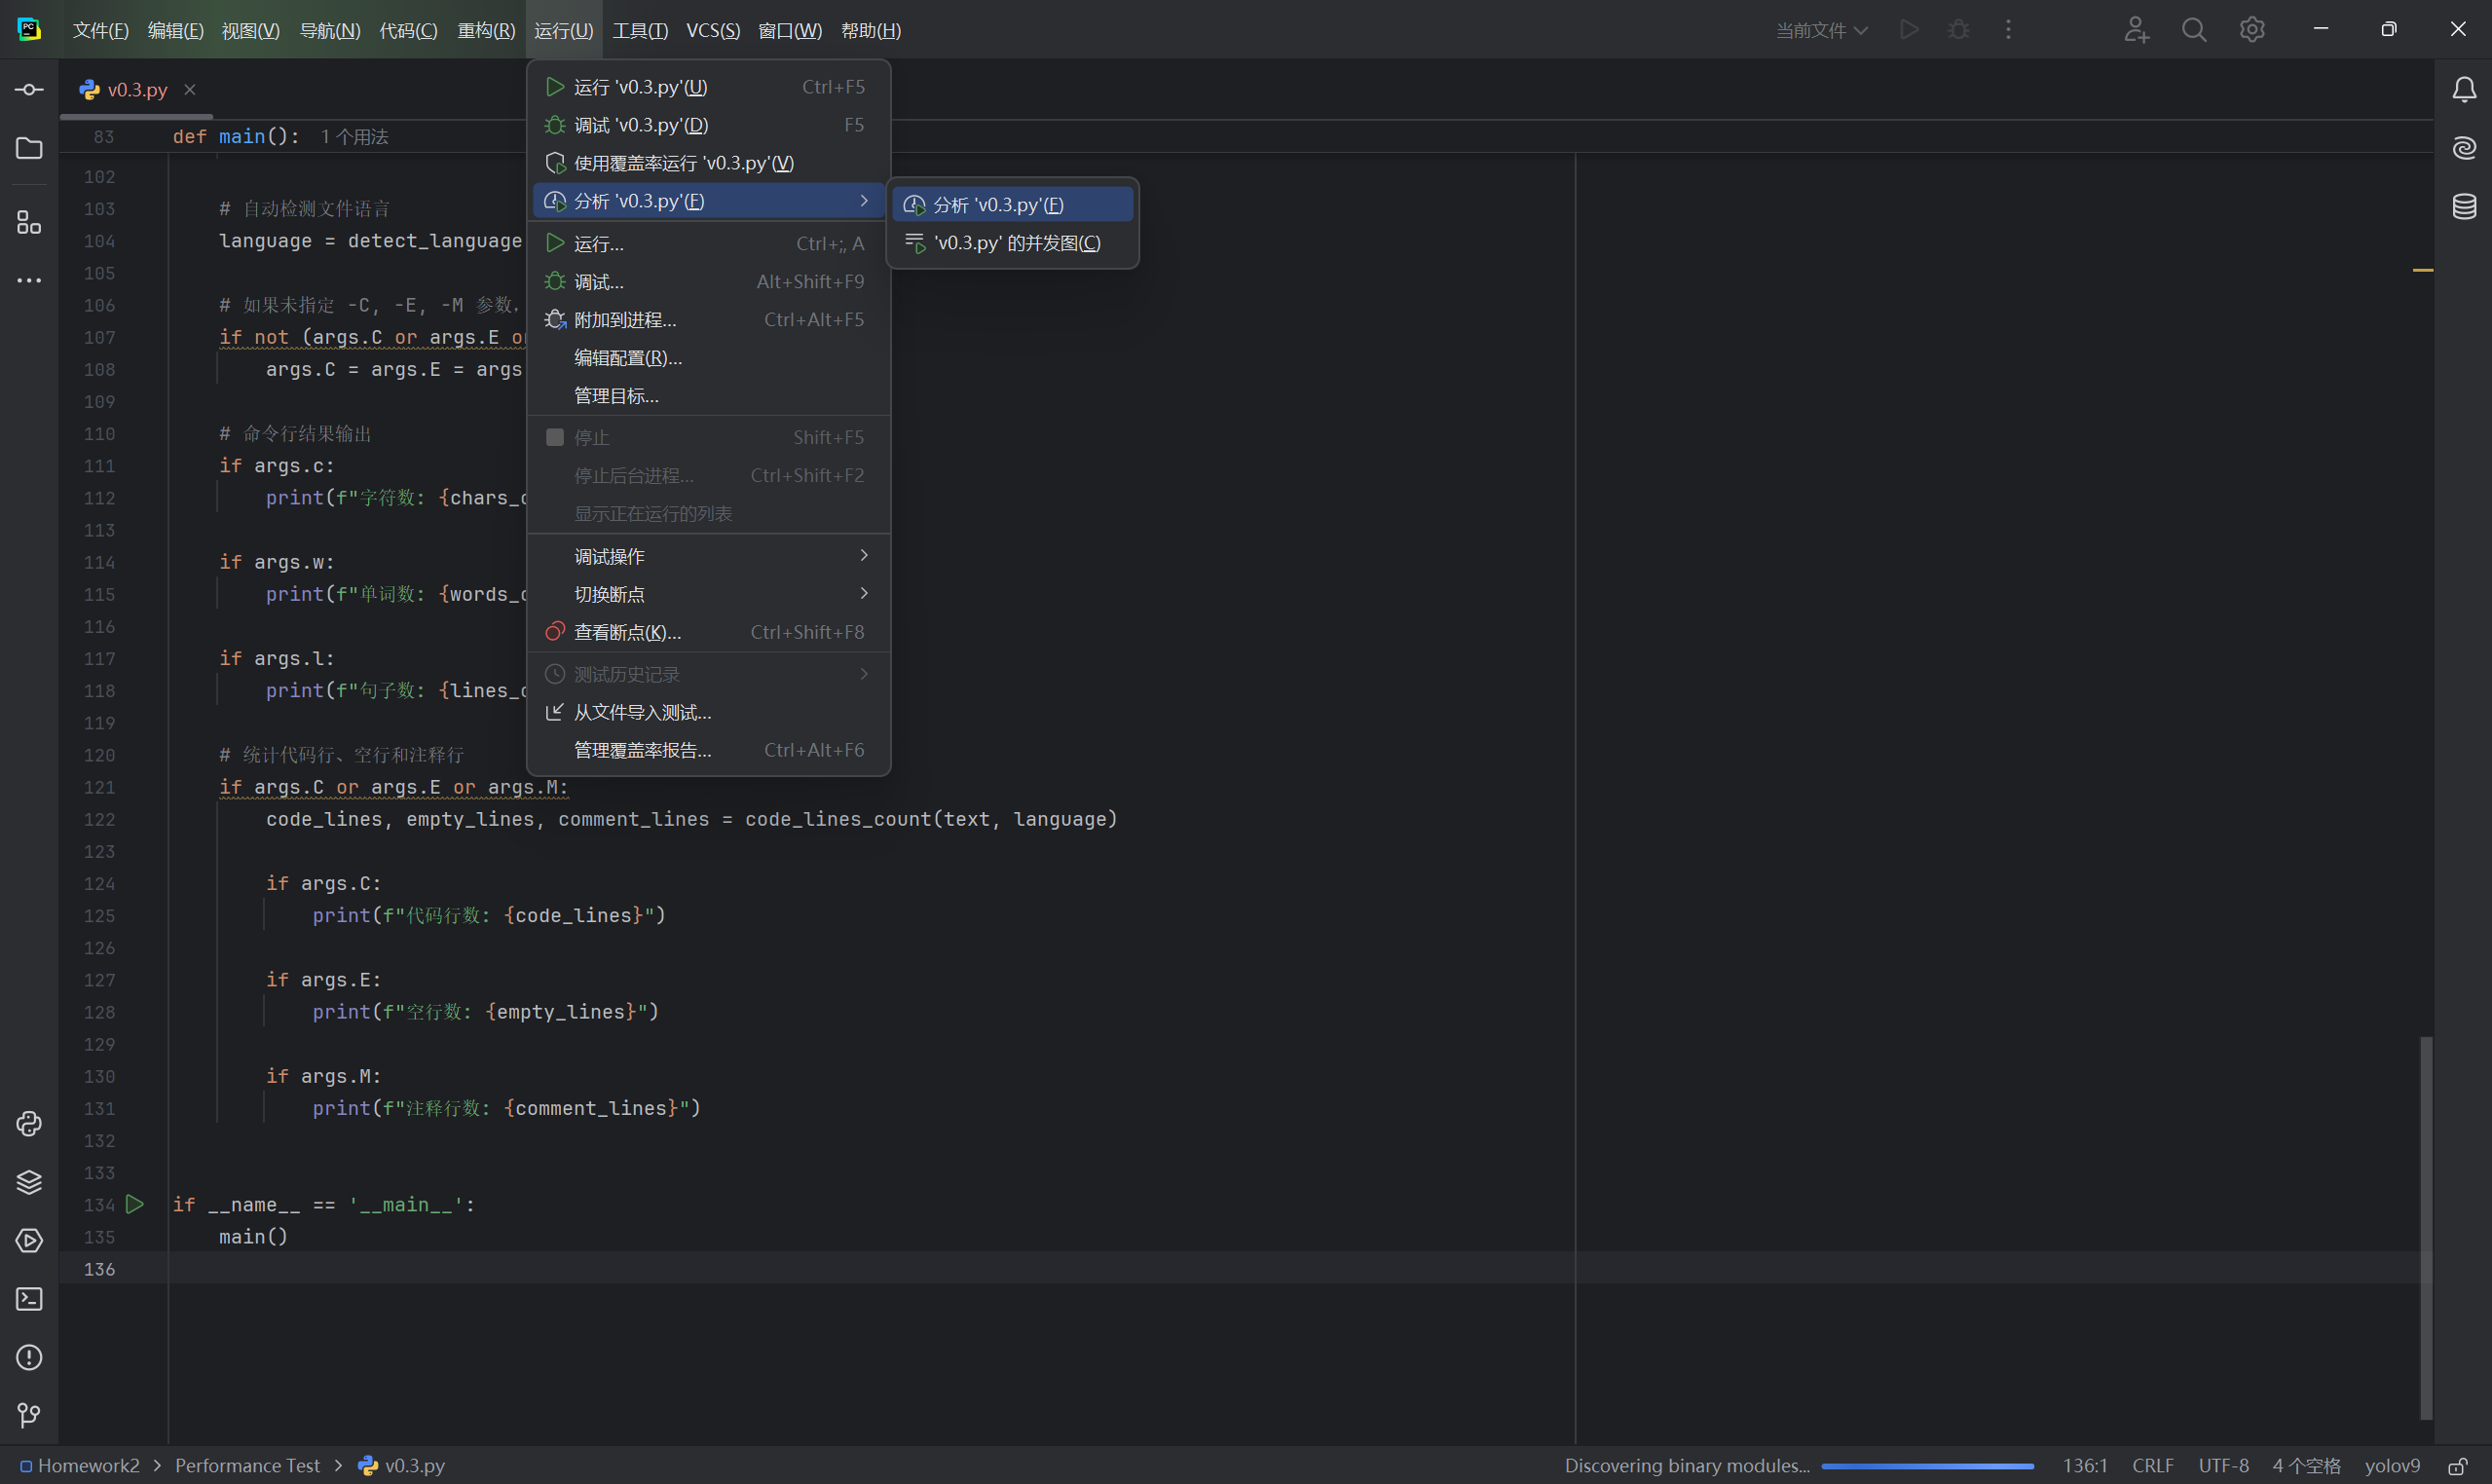Viewport: 2492px width, 1484px height.
Task: Choose 使用覆盖率运行 'v0.3.py' menu item
Action: [709, 163]
